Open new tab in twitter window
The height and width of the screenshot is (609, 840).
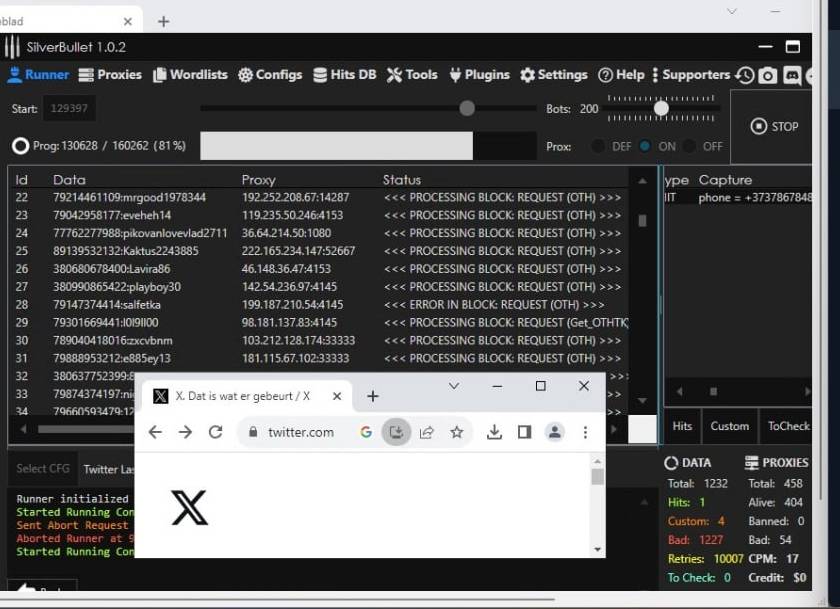(373, 396)
